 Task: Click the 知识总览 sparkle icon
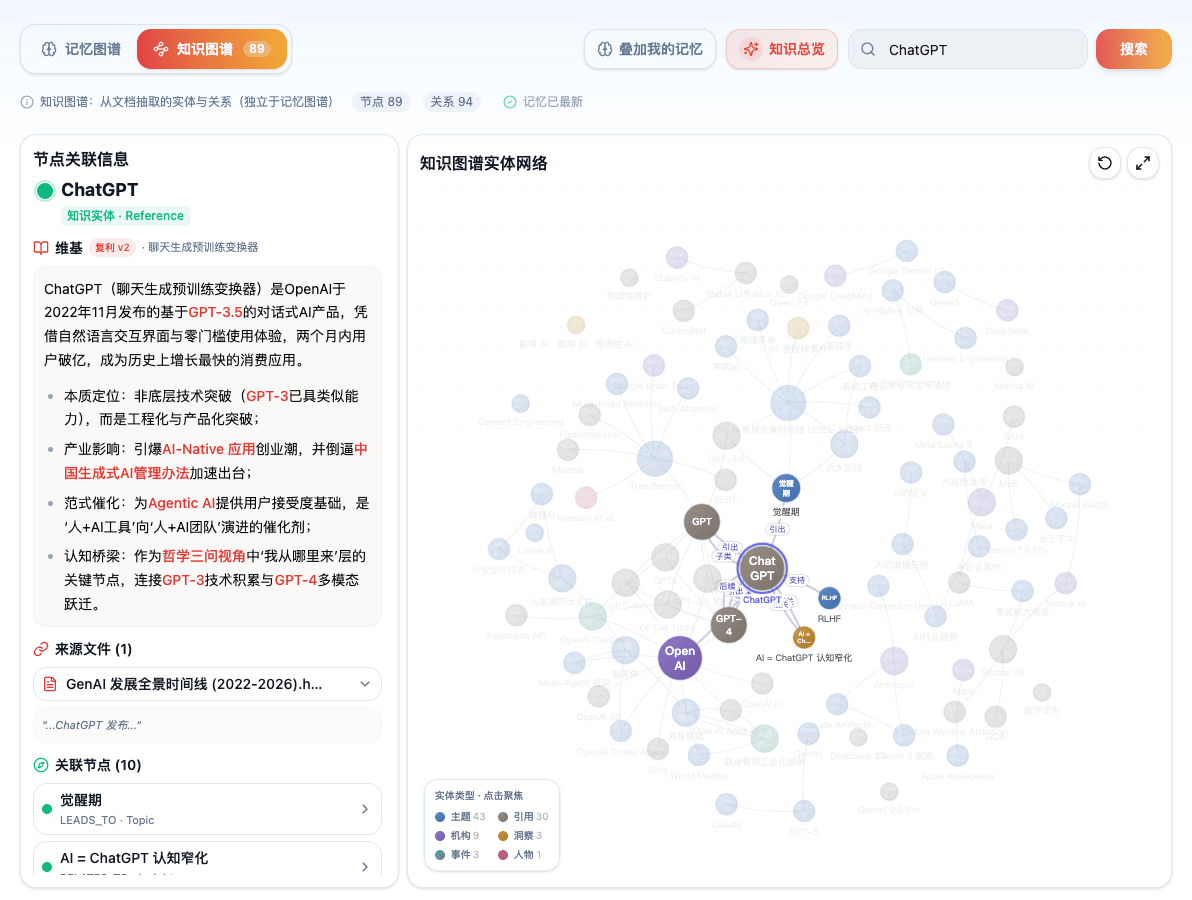[751, 49]
